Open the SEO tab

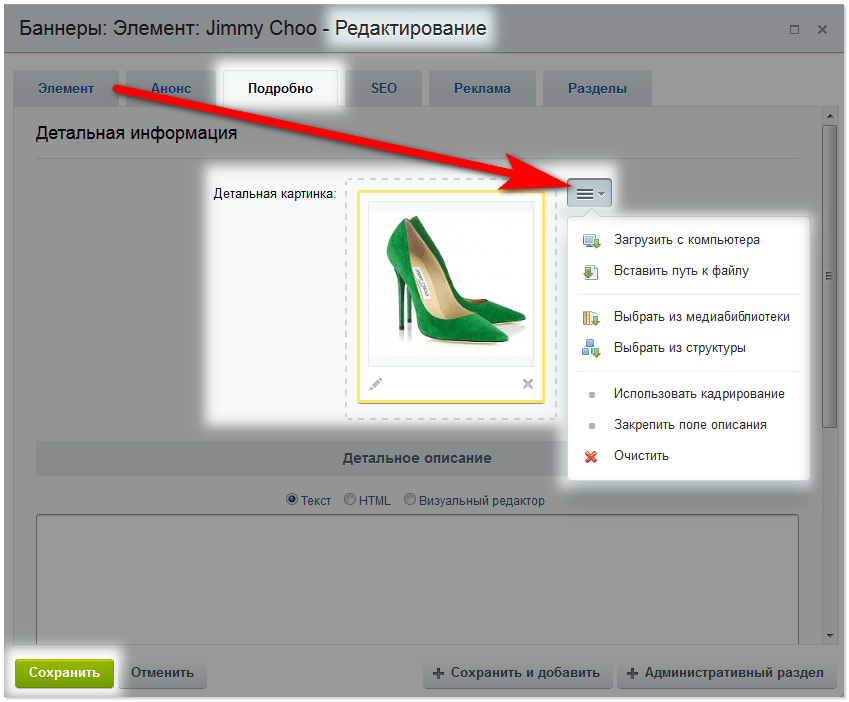click(384, 88)
